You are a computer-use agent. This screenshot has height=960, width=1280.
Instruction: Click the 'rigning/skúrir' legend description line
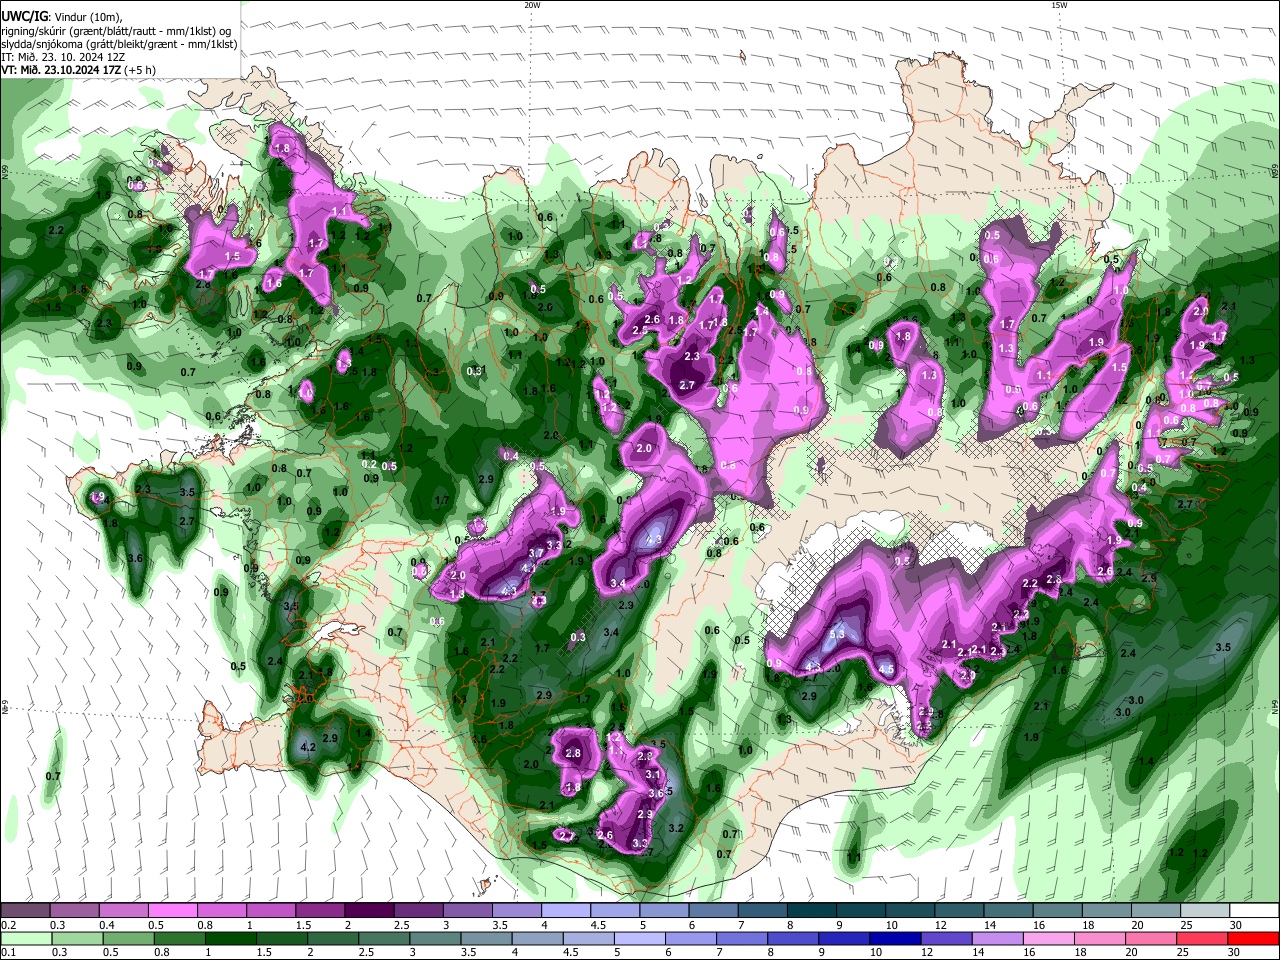117,30
